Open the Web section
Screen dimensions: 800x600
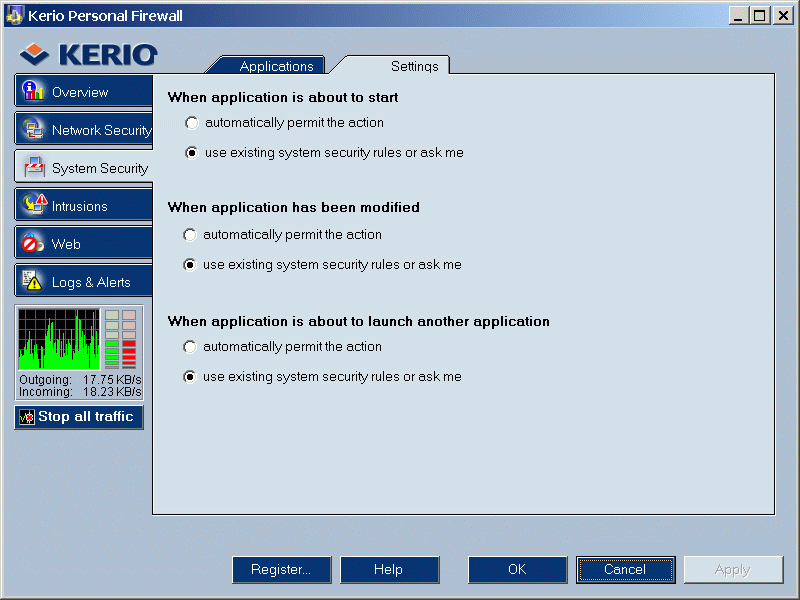[x=84, y=244]
